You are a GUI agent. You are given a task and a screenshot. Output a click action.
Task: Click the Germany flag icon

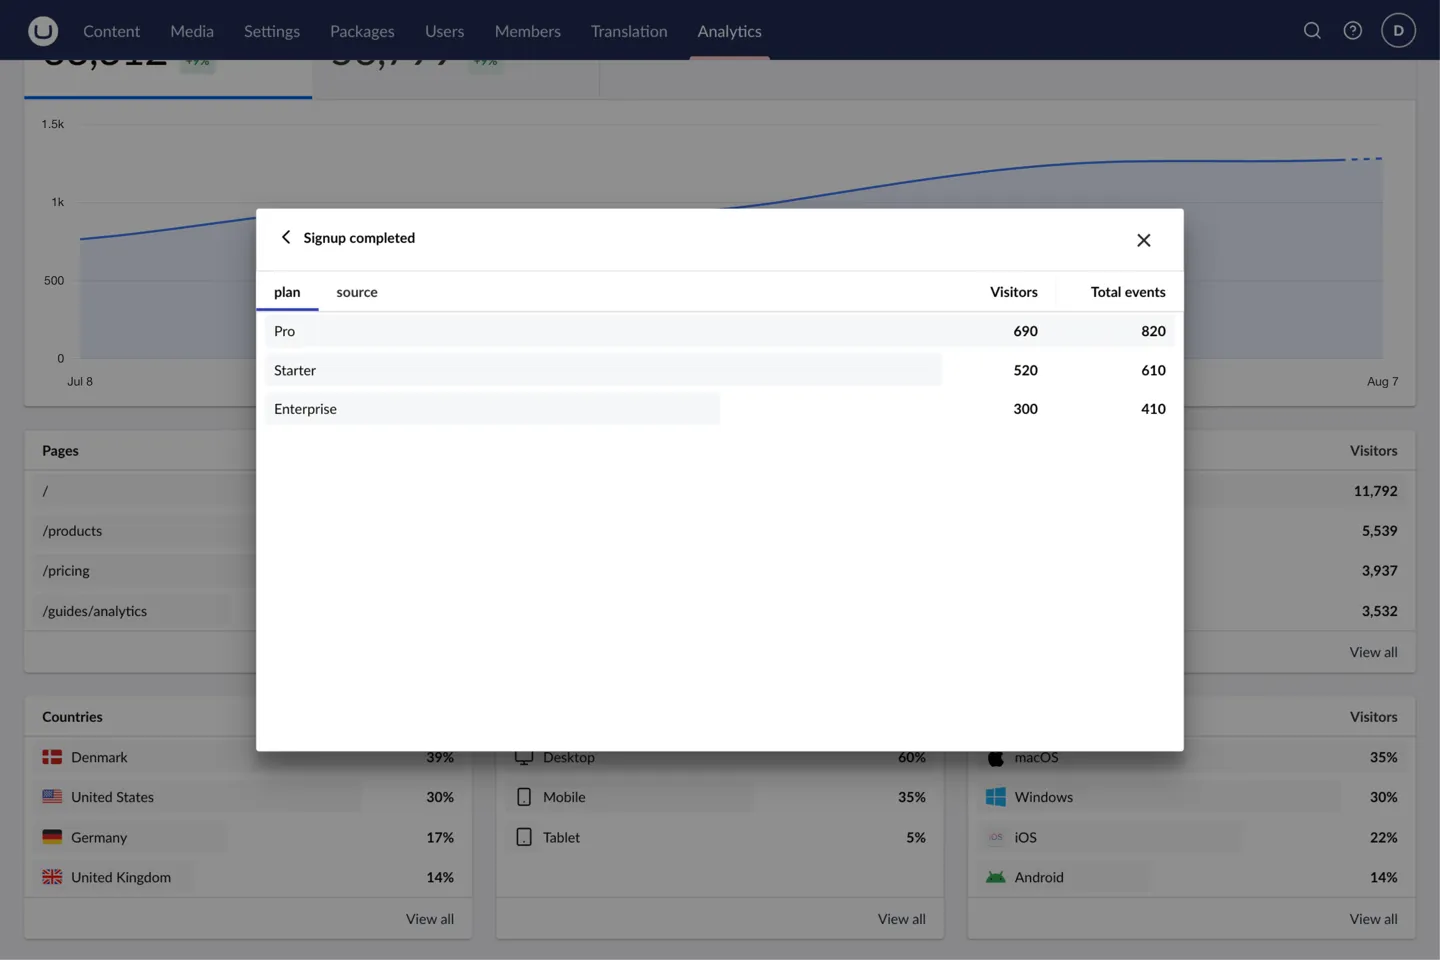click(x=52, y=837)
